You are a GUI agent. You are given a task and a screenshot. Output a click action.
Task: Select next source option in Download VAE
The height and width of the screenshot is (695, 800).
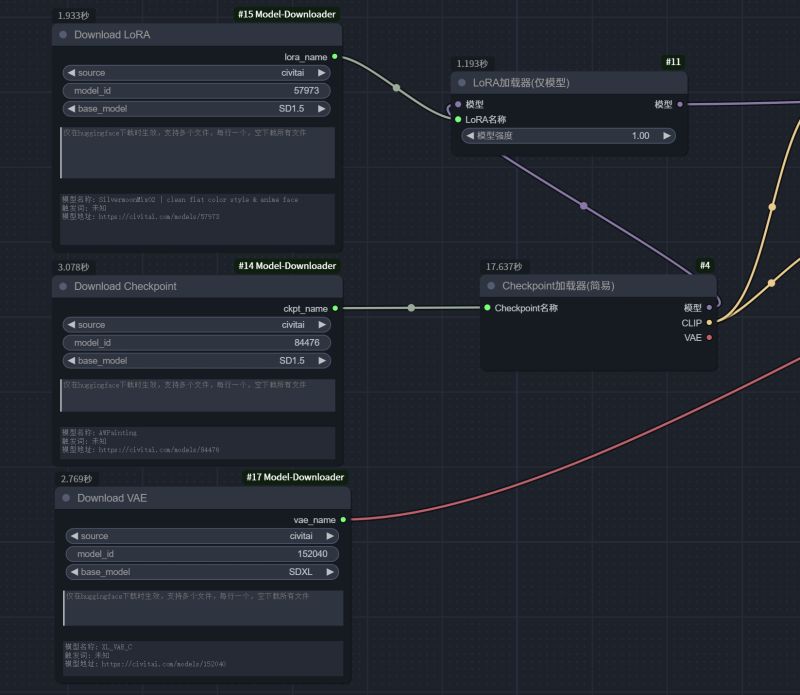tap(330, 536)
